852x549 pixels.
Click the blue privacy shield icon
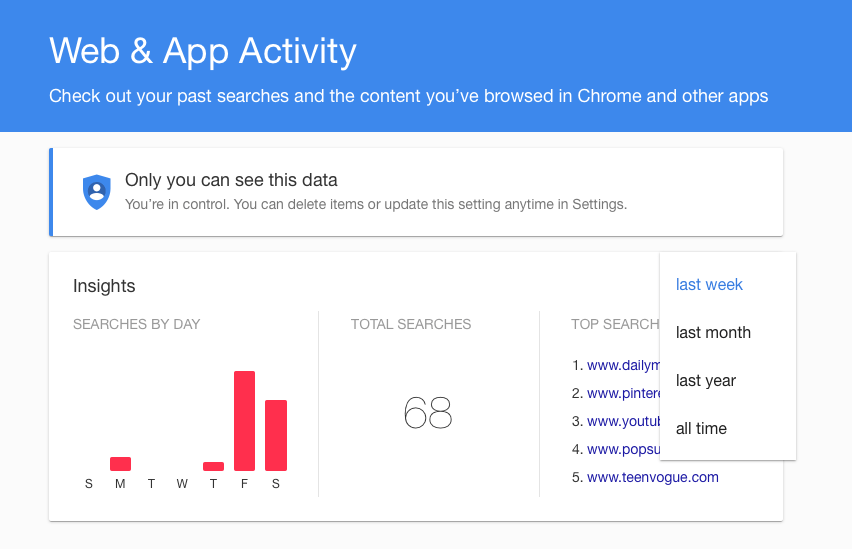(x=97, y=192)
